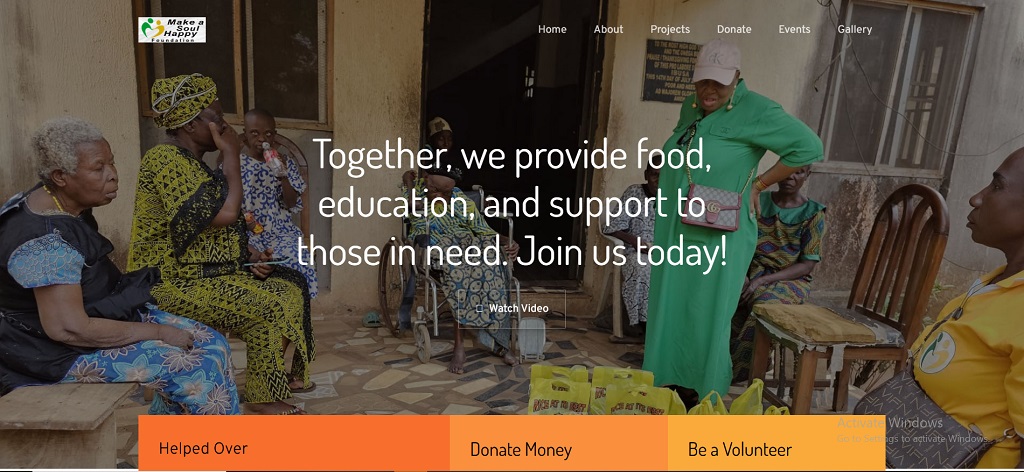1024x472 pixels.
Task: Open the Events page
Action: 794,29
